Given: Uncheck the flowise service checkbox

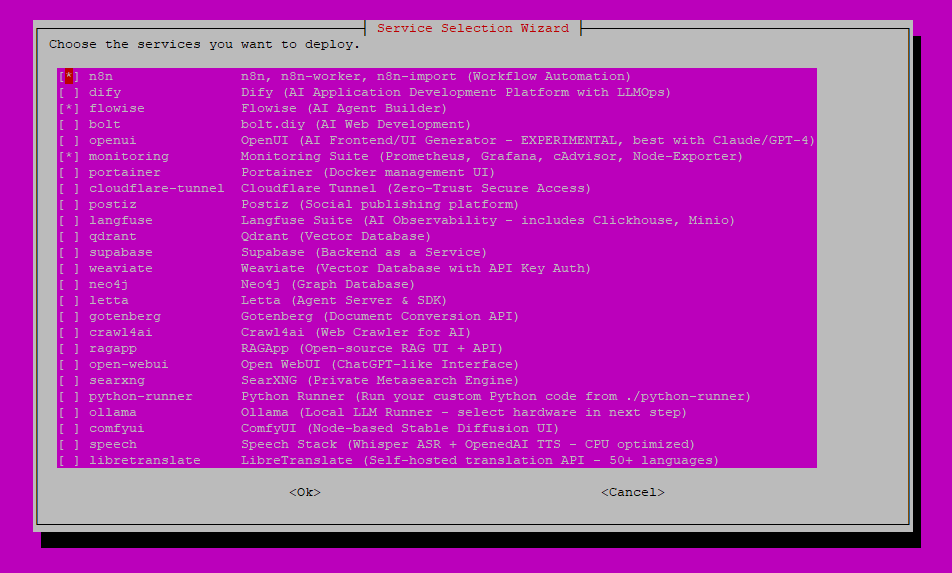Looking at the screenshot, I should [x=69, y=109].
